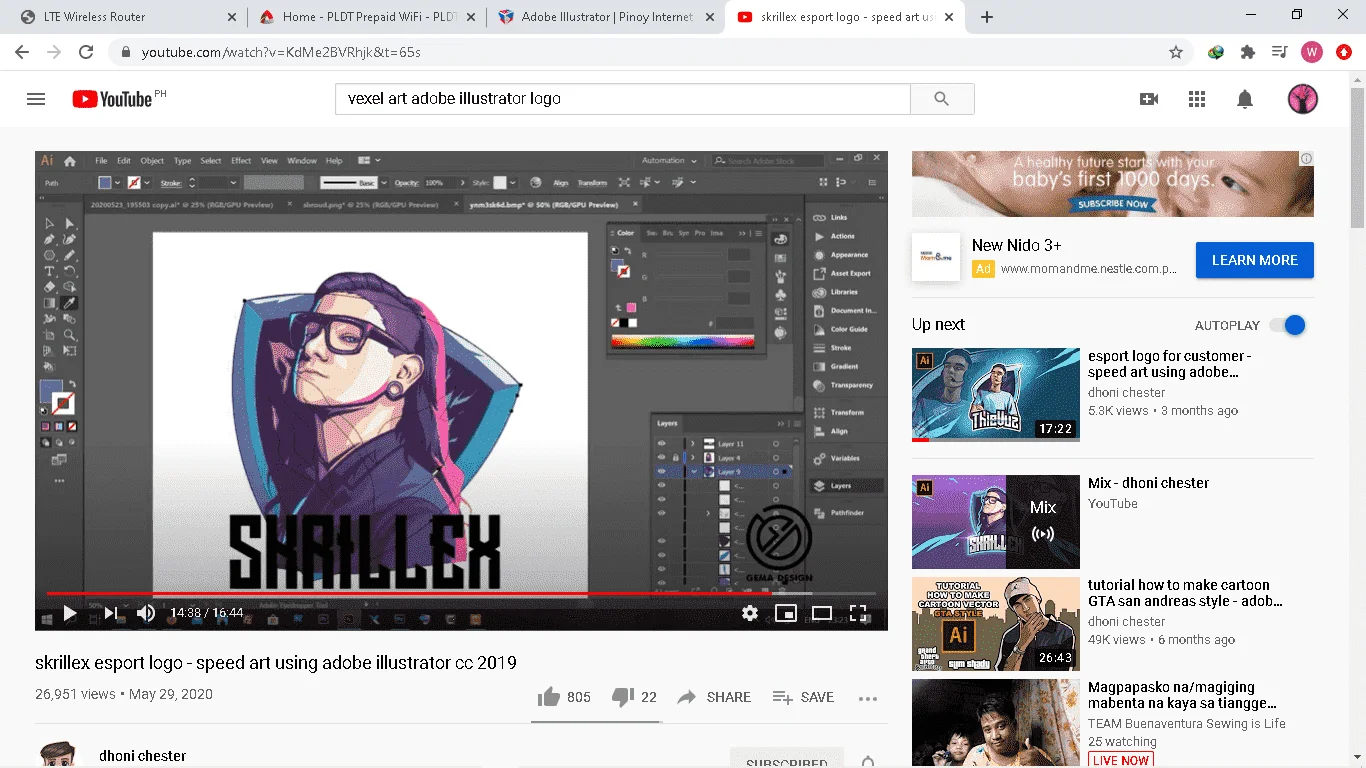The width and height of the screenshot is (1366, 768).
Task: Toggle the AUTOPLAY switch
Action: [x=1288, y=325]
